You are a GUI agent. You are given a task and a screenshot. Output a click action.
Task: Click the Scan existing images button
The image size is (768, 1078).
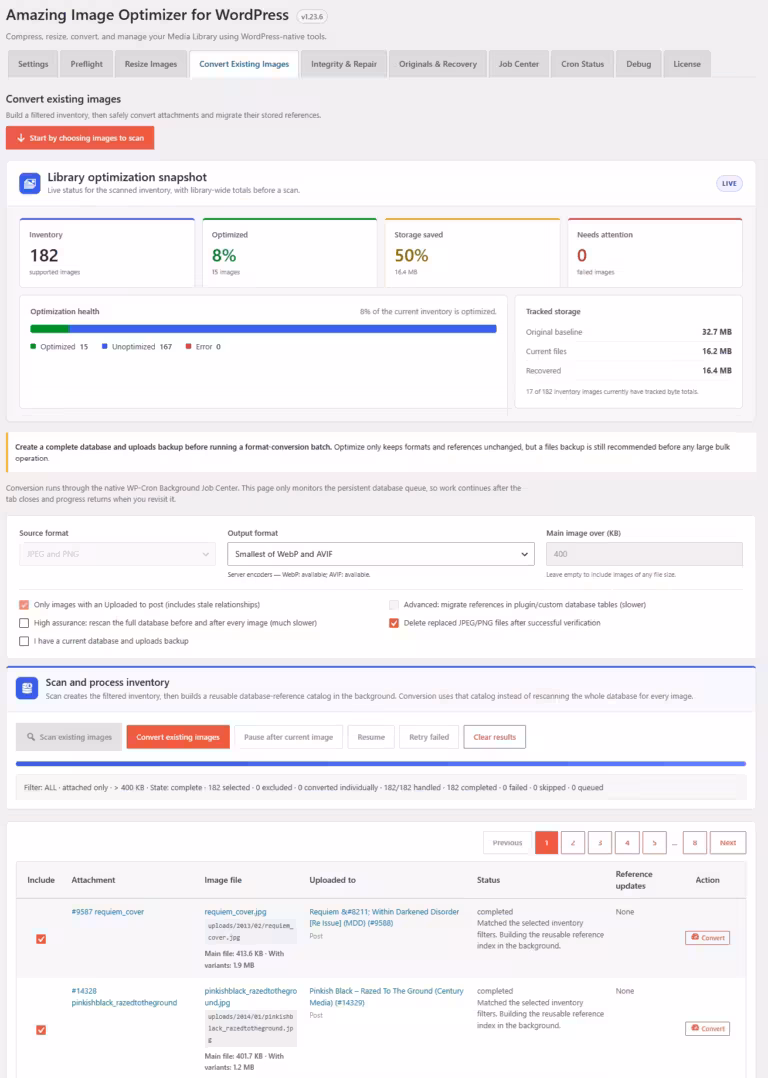[69, 737]
